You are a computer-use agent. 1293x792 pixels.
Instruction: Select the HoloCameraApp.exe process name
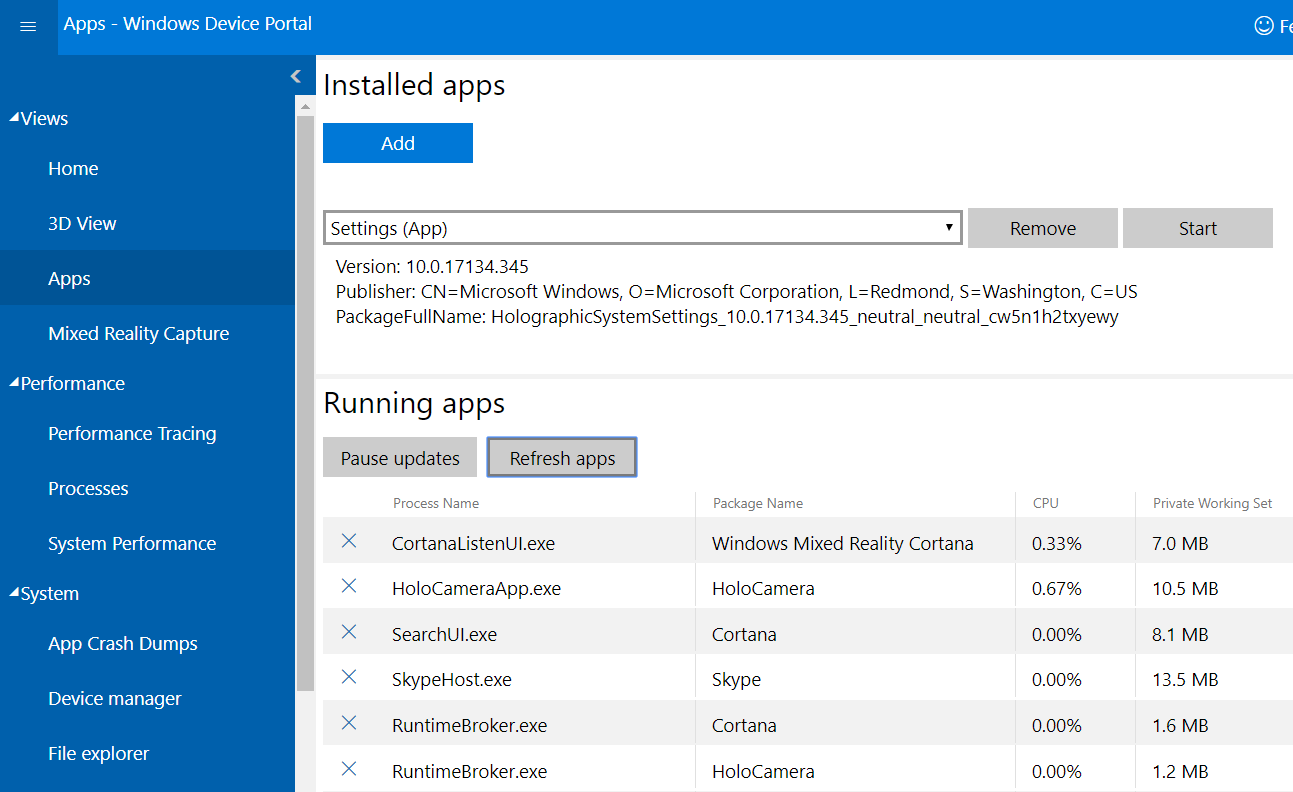pos(476,589)
